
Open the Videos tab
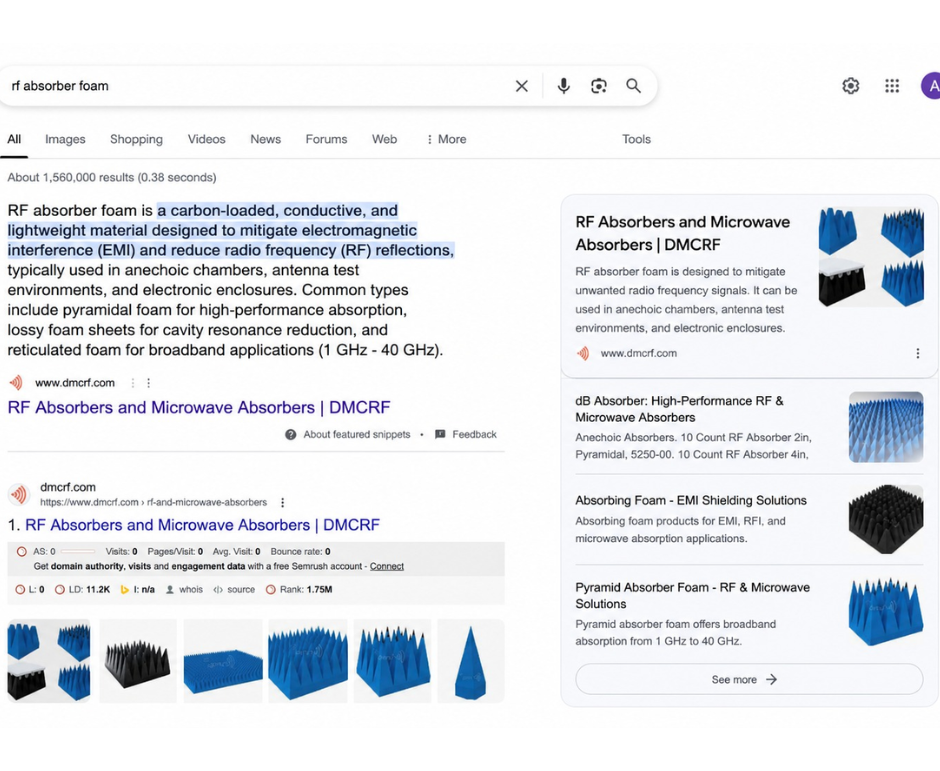click(206, 139)
